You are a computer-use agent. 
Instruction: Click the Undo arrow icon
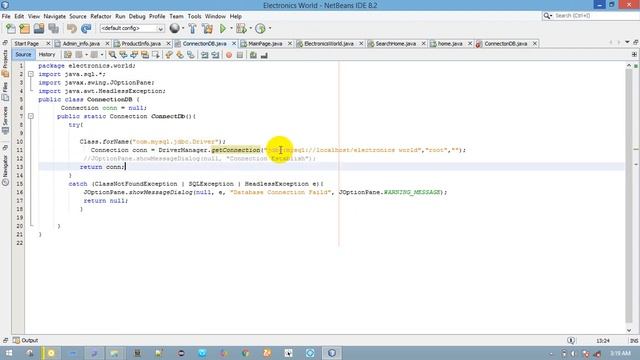[72, 29]
